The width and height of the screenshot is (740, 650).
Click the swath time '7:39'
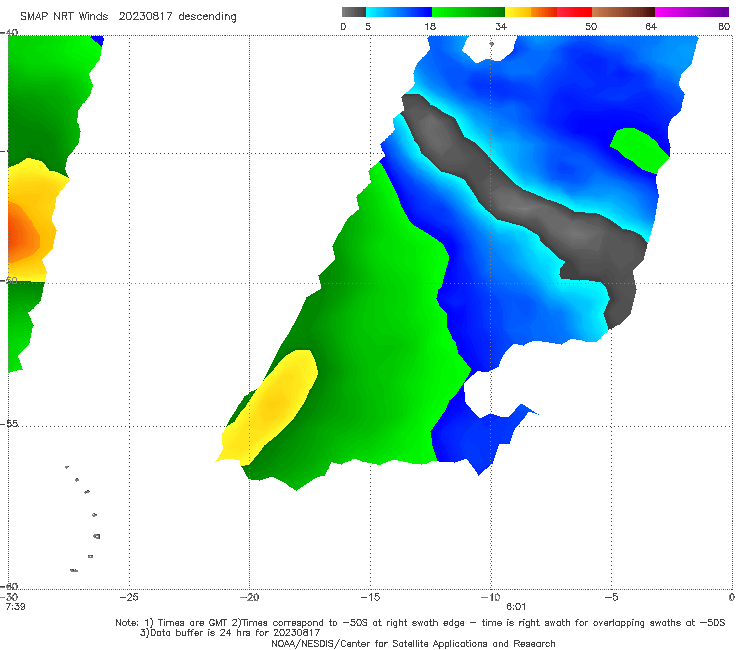16,607
